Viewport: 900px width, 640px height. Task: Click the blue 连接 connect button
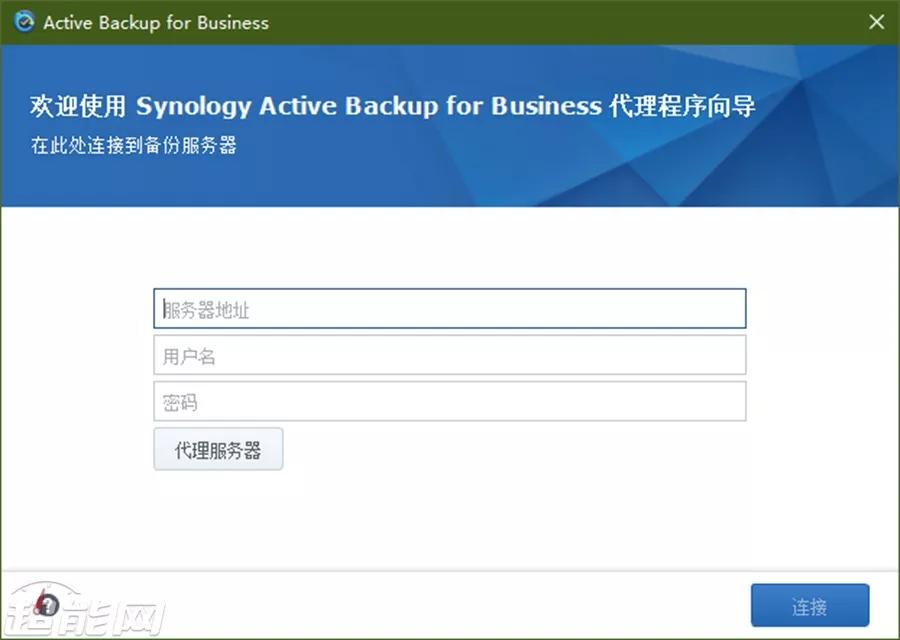tap(810, 606)
